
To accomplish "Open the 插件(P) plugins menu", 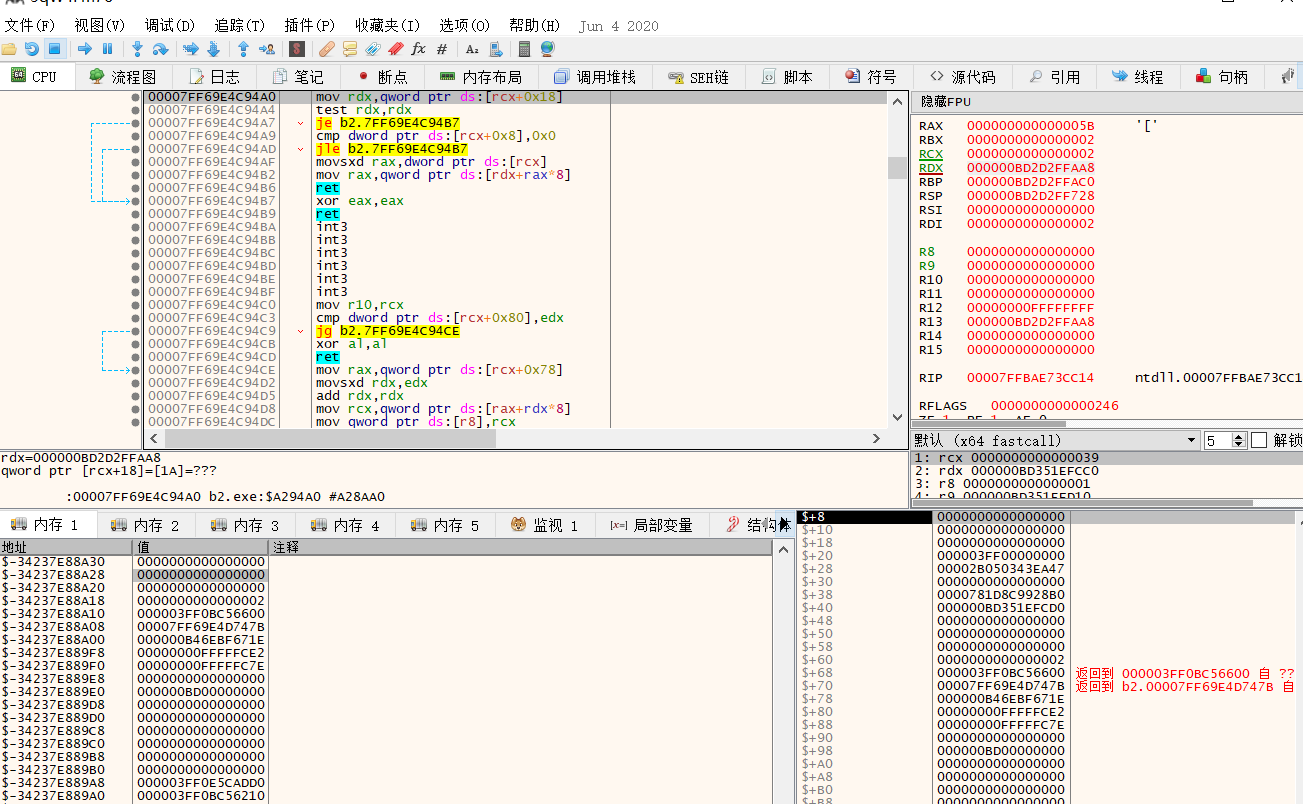I will tap(309, 25).
